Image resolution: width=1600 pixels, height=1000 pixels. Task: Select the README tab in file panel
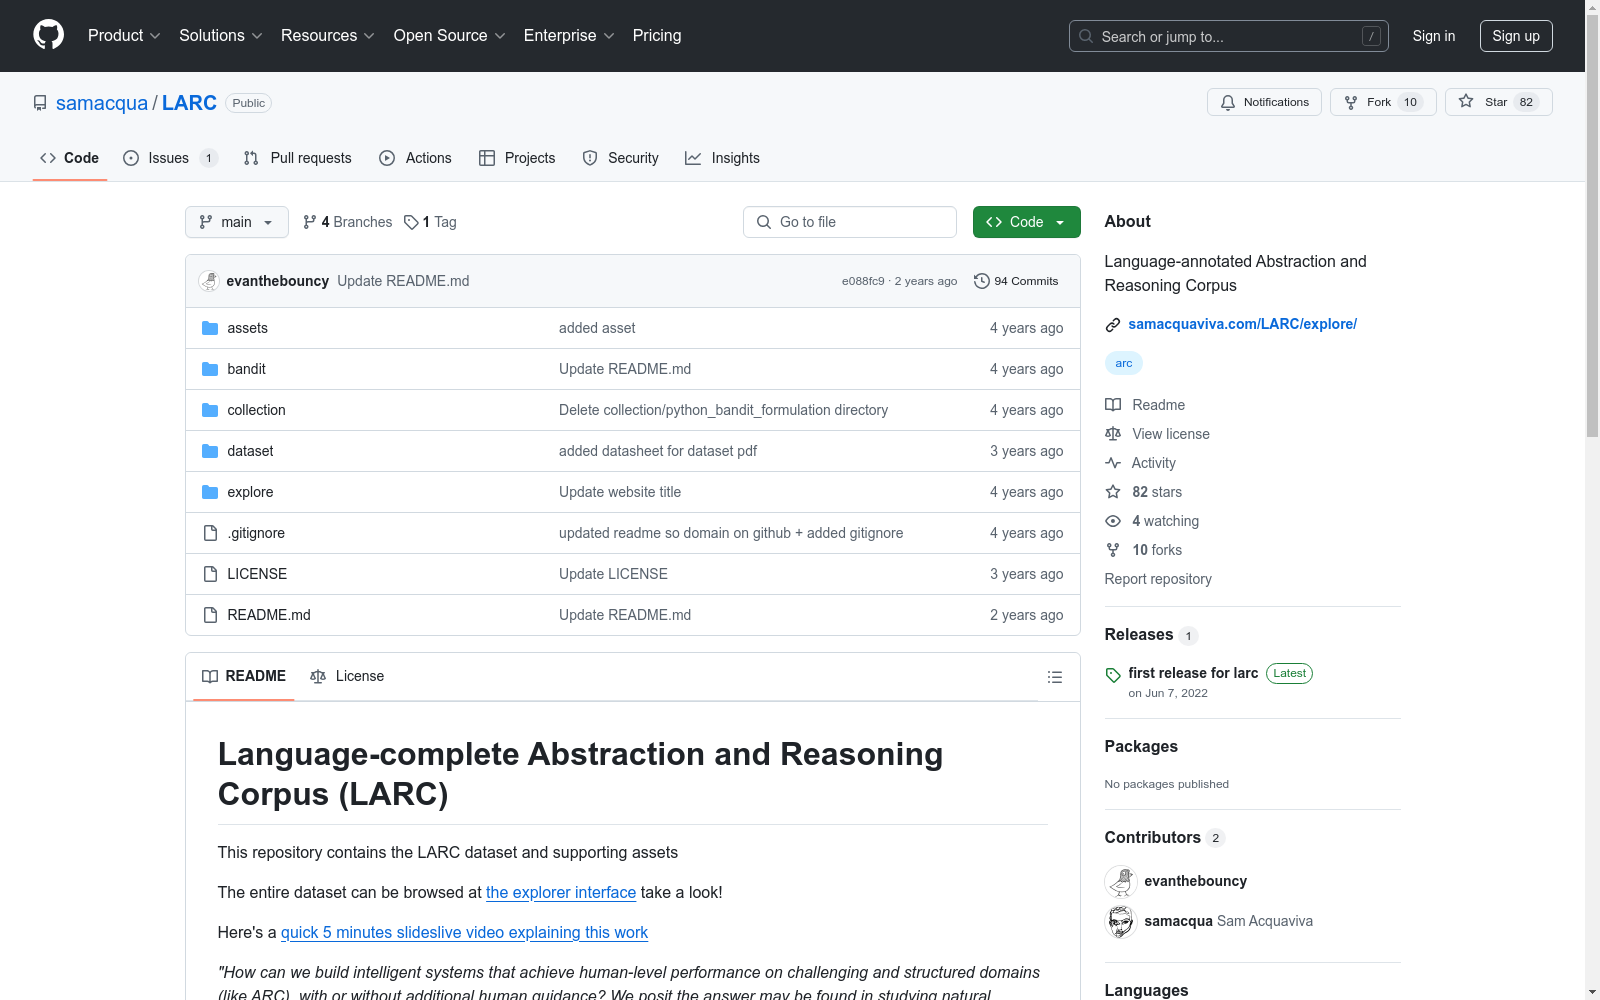pyautogui.click(x=244, y=677)
